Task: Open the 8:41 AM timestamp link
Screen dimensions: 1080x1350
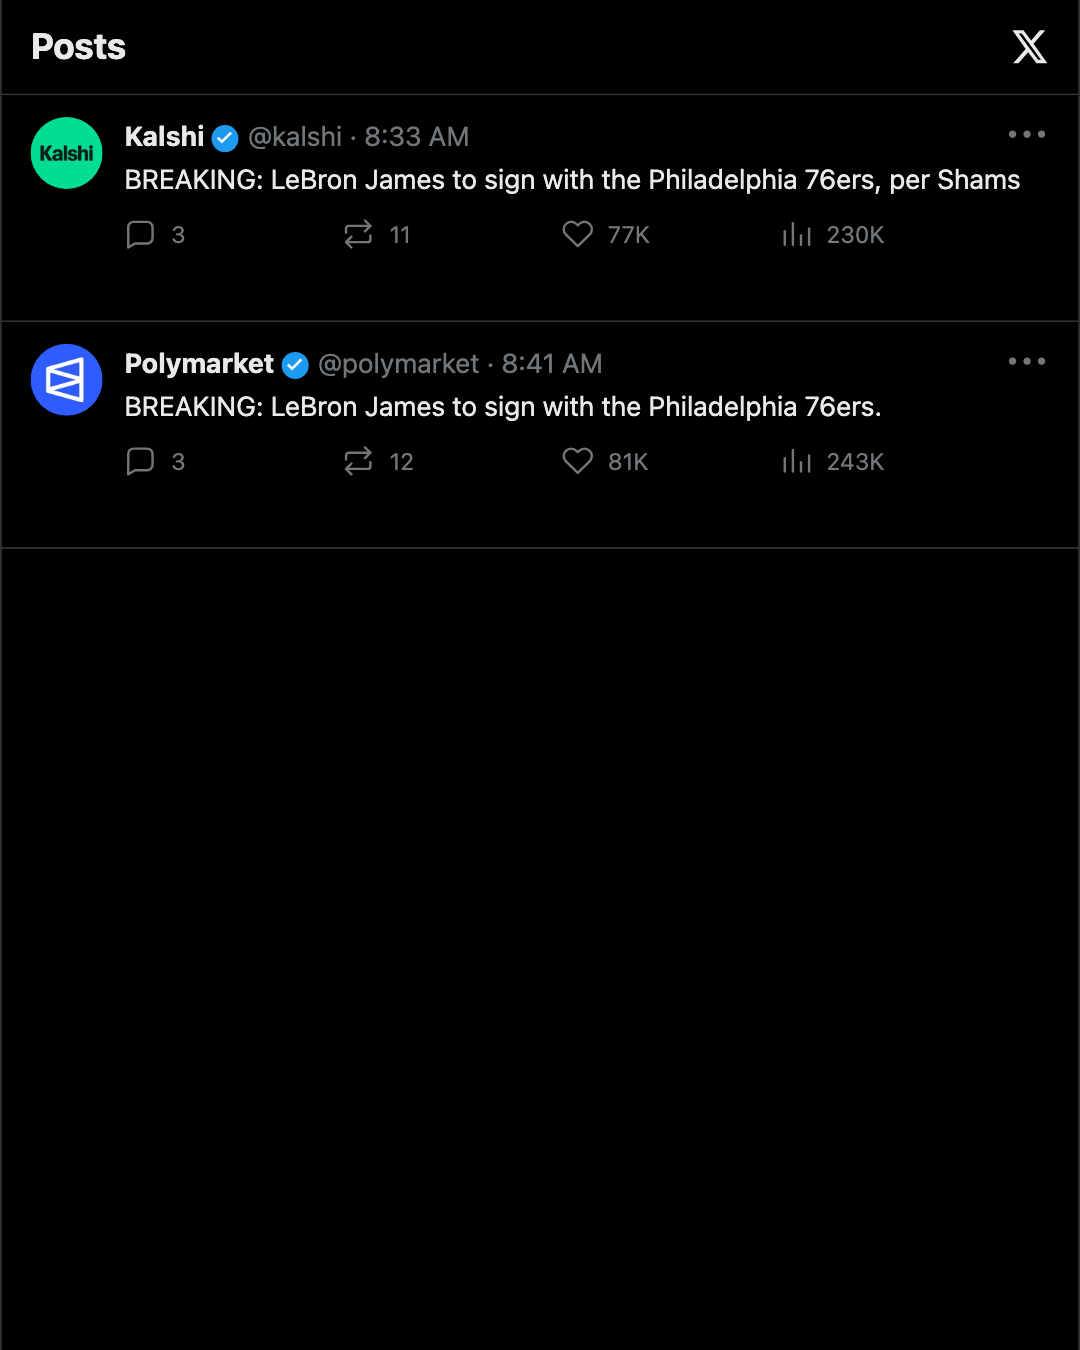Action: [552, 364]
